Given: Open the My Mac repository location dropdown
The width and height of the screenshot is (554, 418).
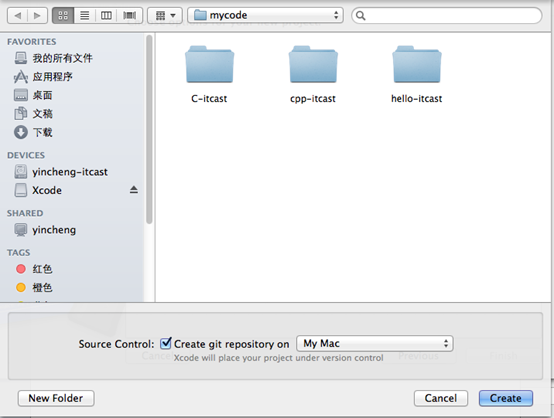Looking at the screenshot, I should click(x=375, y=343).
